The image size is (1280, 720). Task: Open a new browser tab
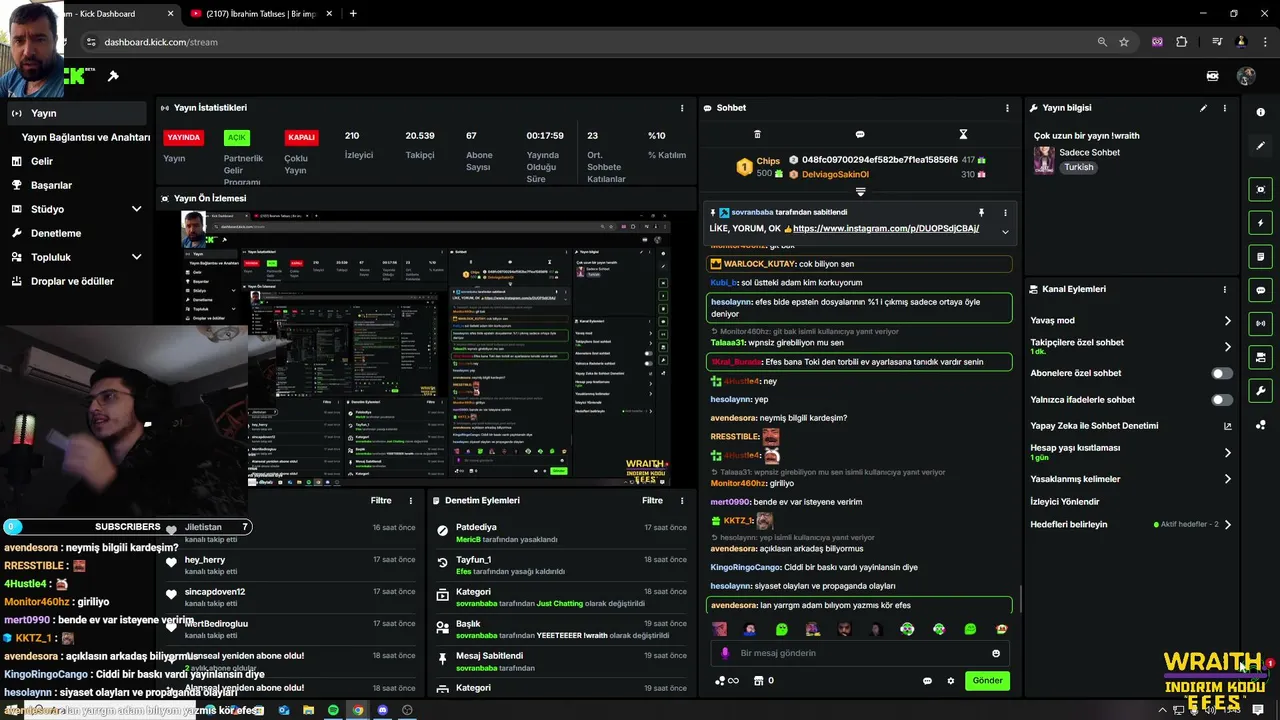tap(353, 14)
